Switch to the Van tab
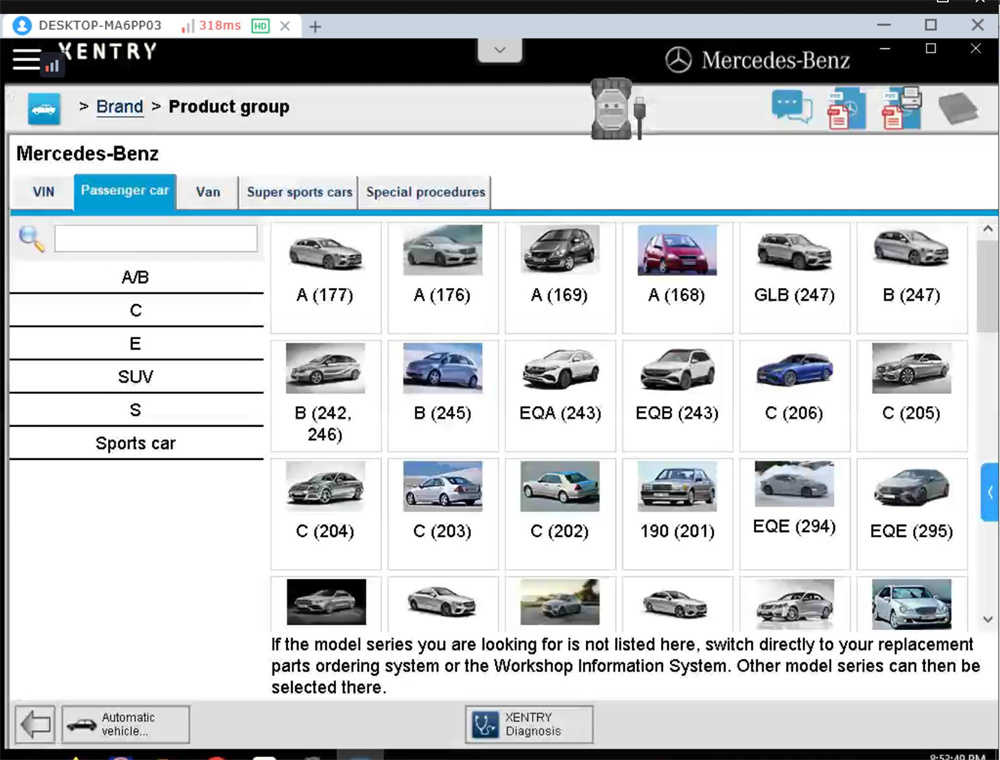1000x760 pixels. pos(208,192)
